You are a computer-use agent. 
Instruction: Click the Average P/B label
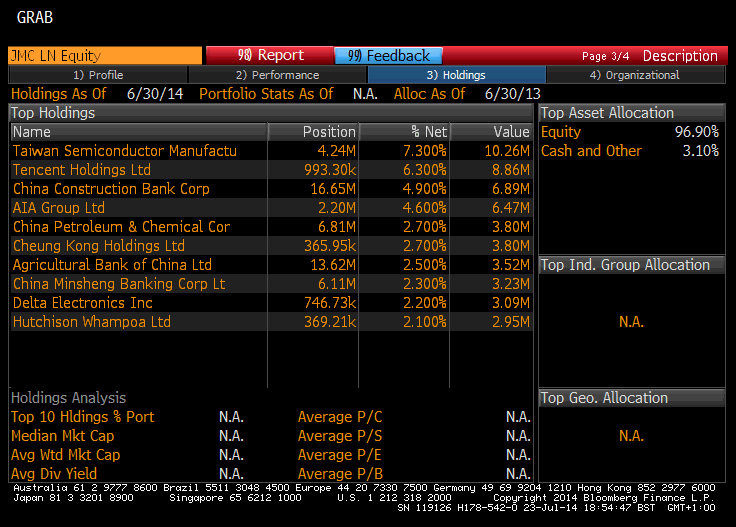pos(340,474)
